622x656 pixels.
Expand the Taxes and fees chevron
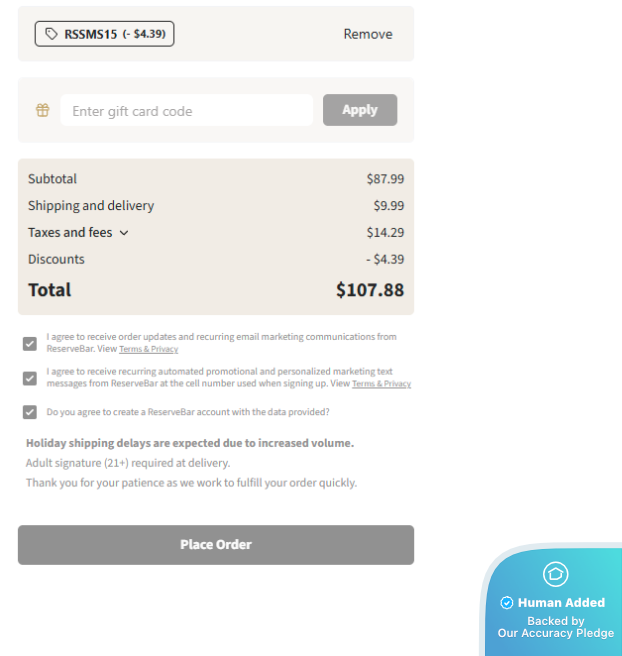(124, 233)
